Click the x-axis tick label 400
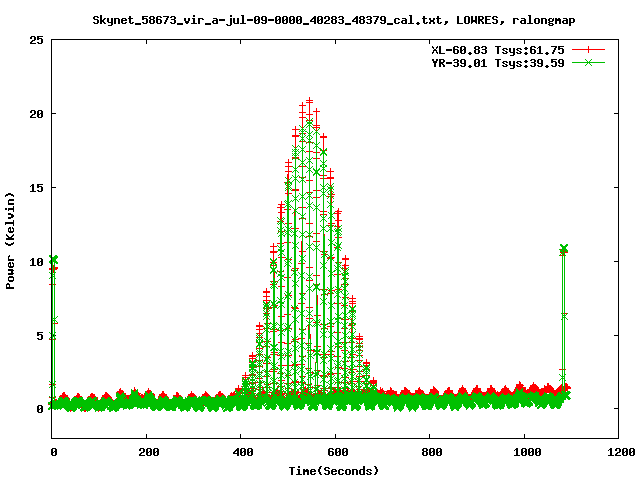Viewport: 640px width, 480px height. pos(243,452)
